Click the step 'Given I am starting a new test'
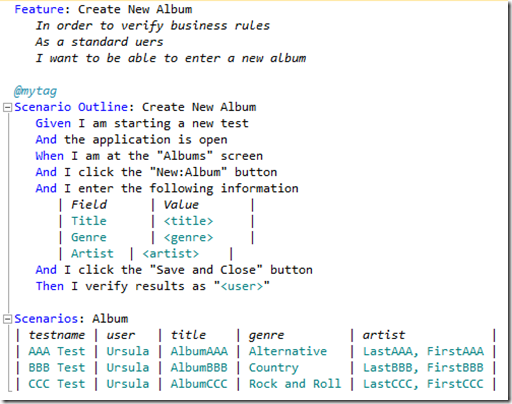This screenshot has height=404, width=512. [142, 123]
